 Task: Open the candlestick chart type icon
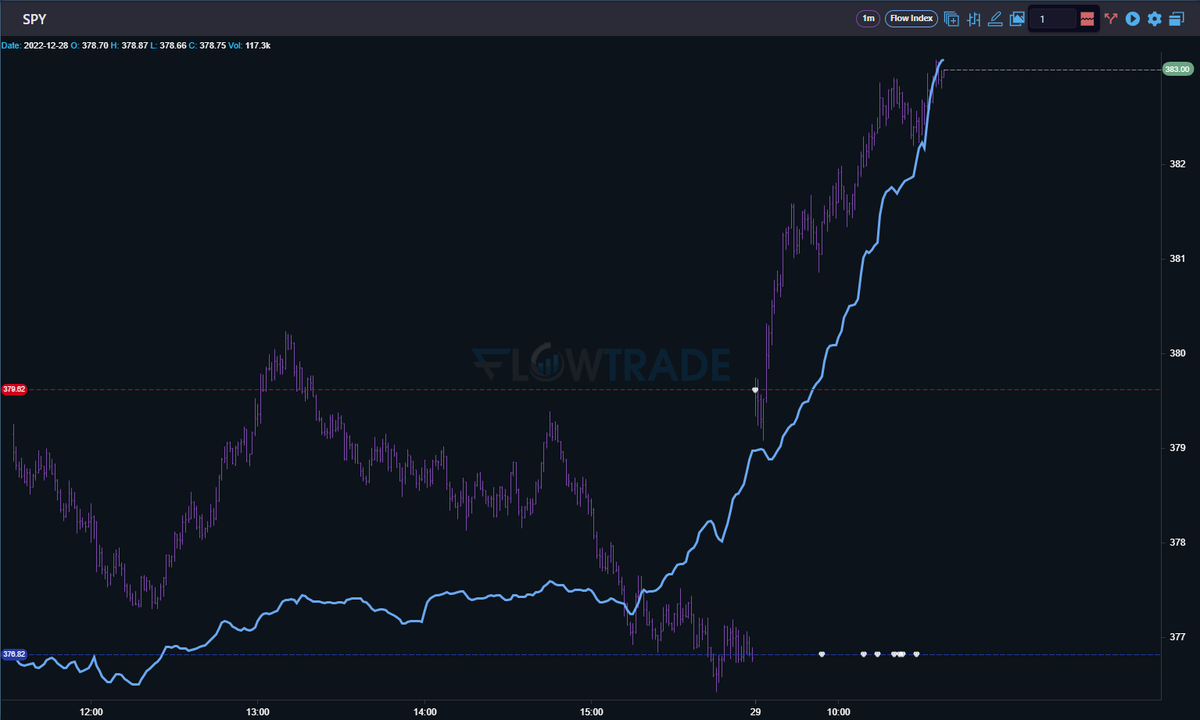click(972, 18)
